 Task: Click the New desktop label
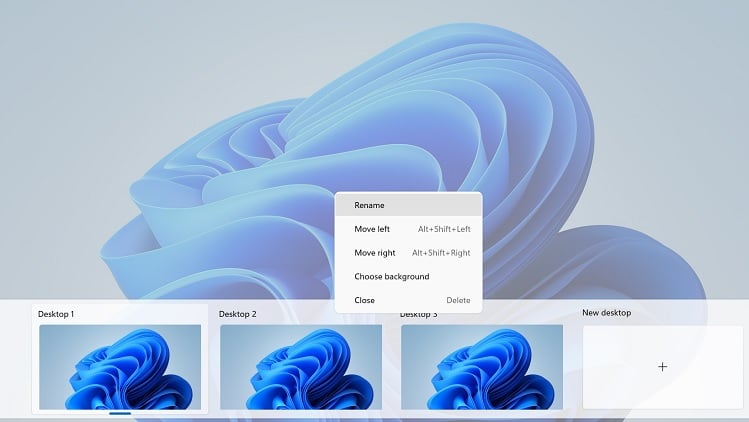(x=607, y=313)
